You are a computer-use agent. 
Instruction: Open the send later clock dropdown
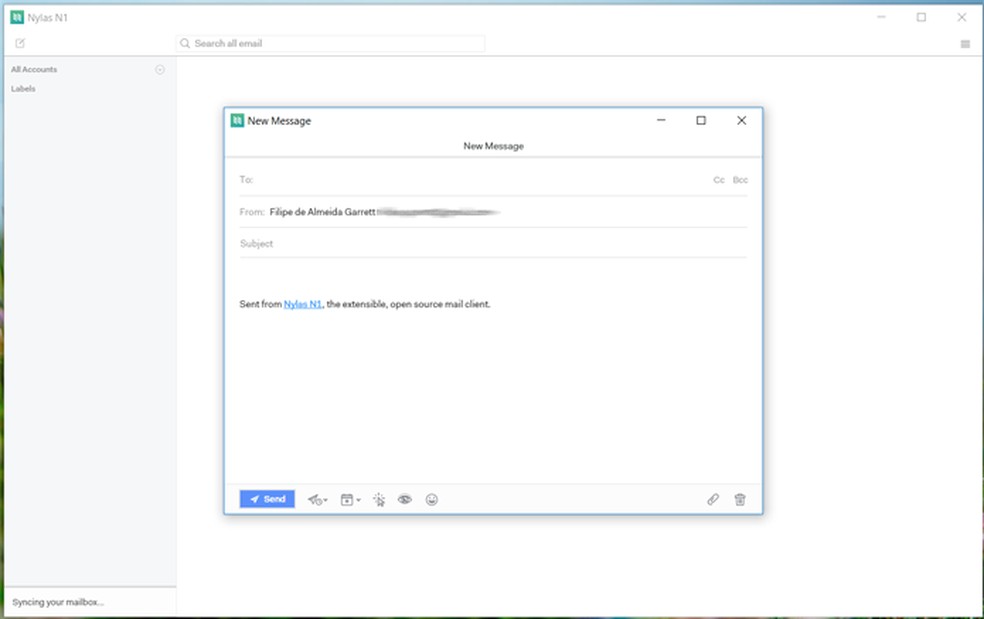318,500
